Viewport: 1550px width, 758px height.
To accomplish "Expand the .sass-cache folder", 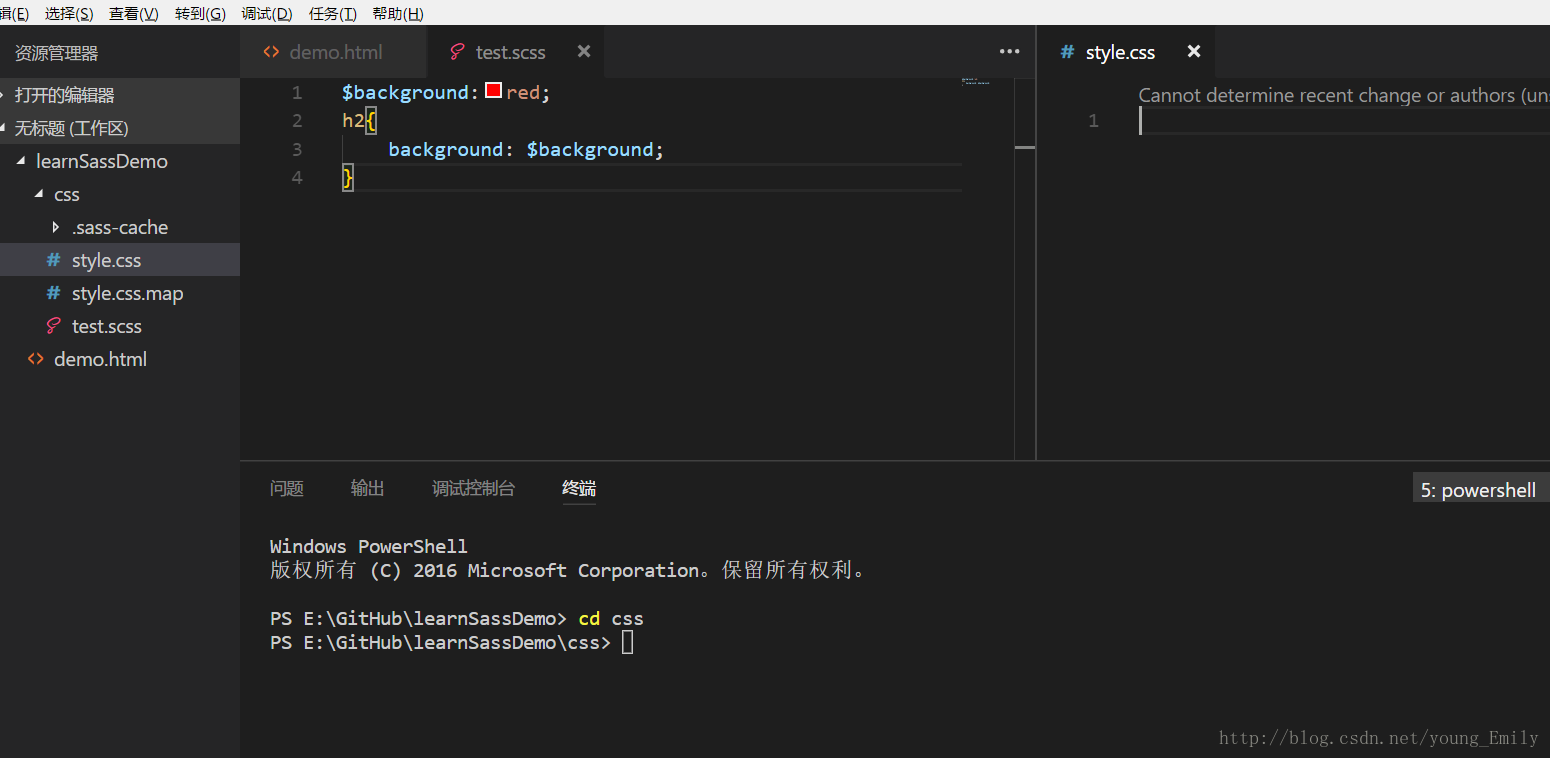I will 120,227.
